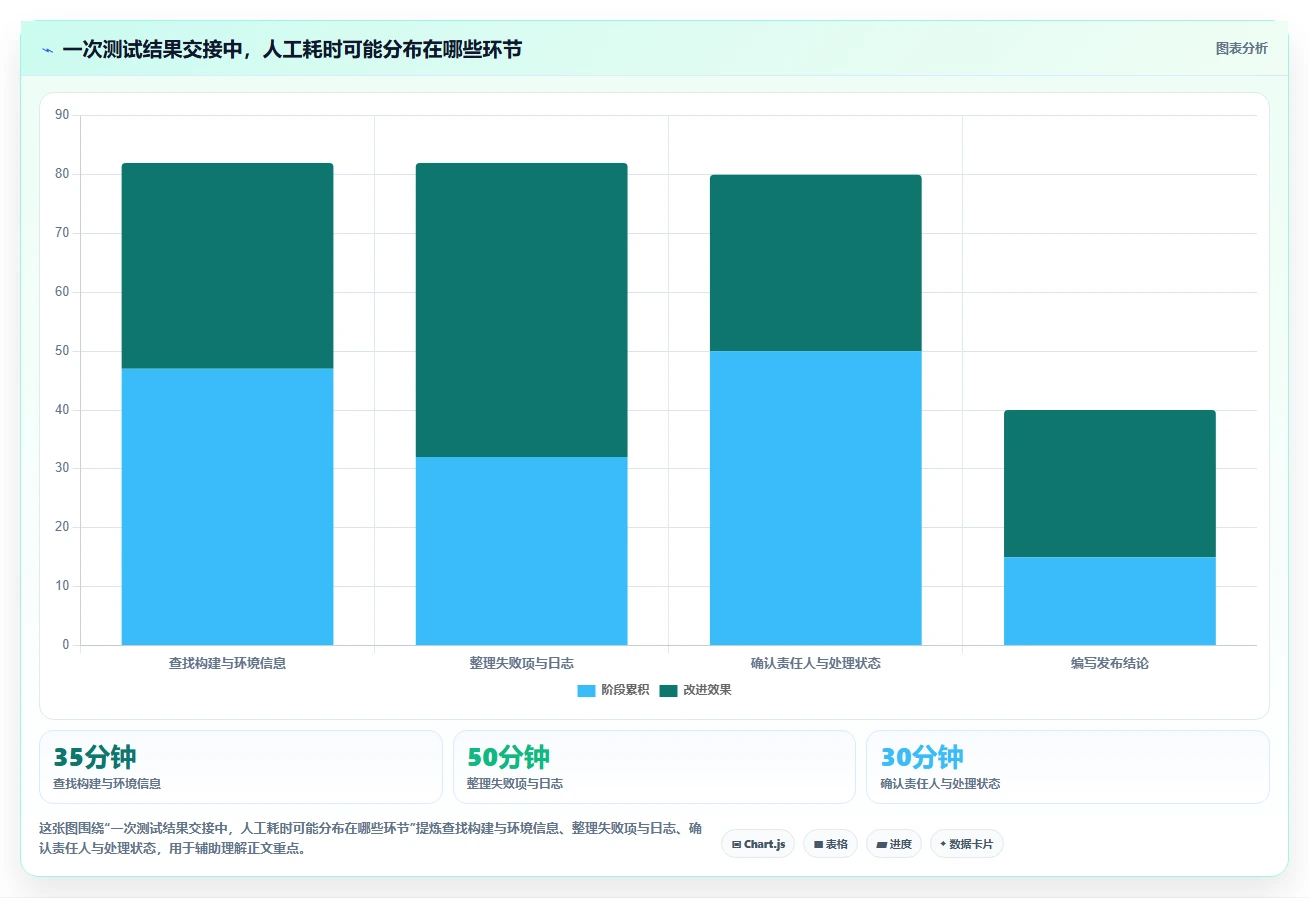
Task: Open the 30分钟 data card
Action: coord(1068,767)
